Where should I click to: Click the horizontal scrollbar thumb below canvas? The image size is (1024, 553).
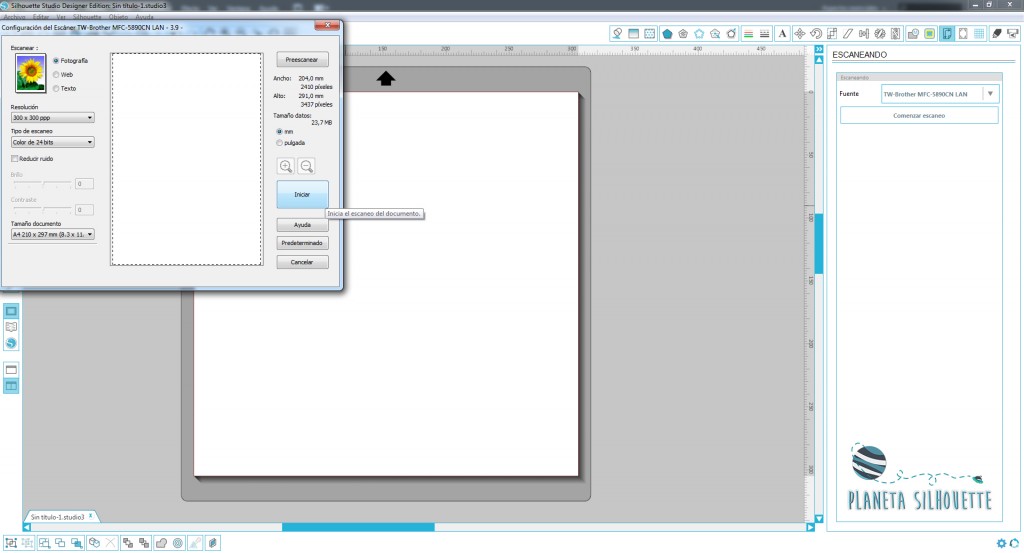[x=358, y=527]
